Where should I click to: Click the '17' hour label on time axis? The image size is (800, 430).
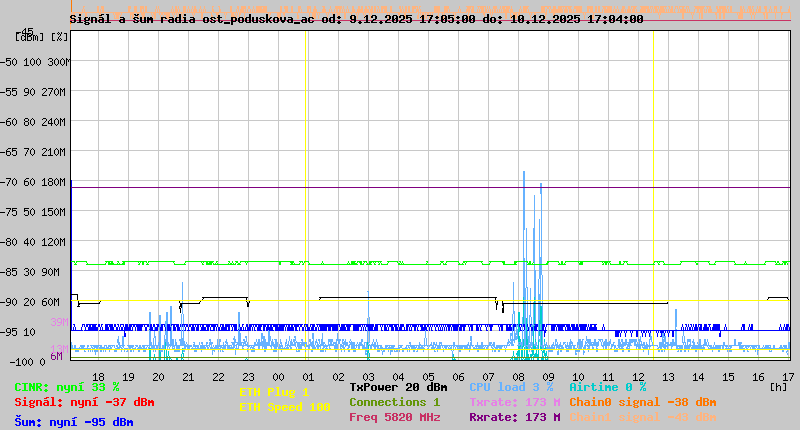tap(788, 377)
